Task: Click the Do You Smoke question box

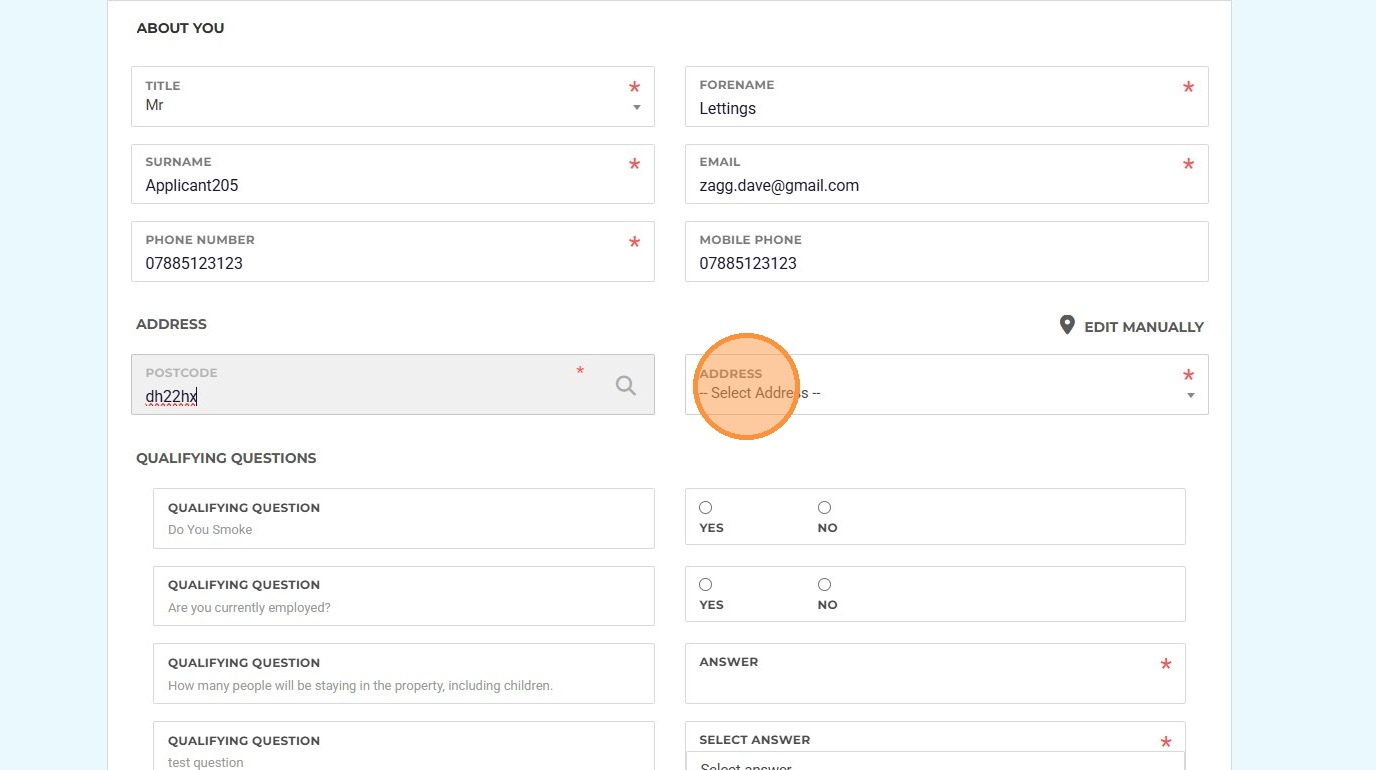Action: (403, 518)
